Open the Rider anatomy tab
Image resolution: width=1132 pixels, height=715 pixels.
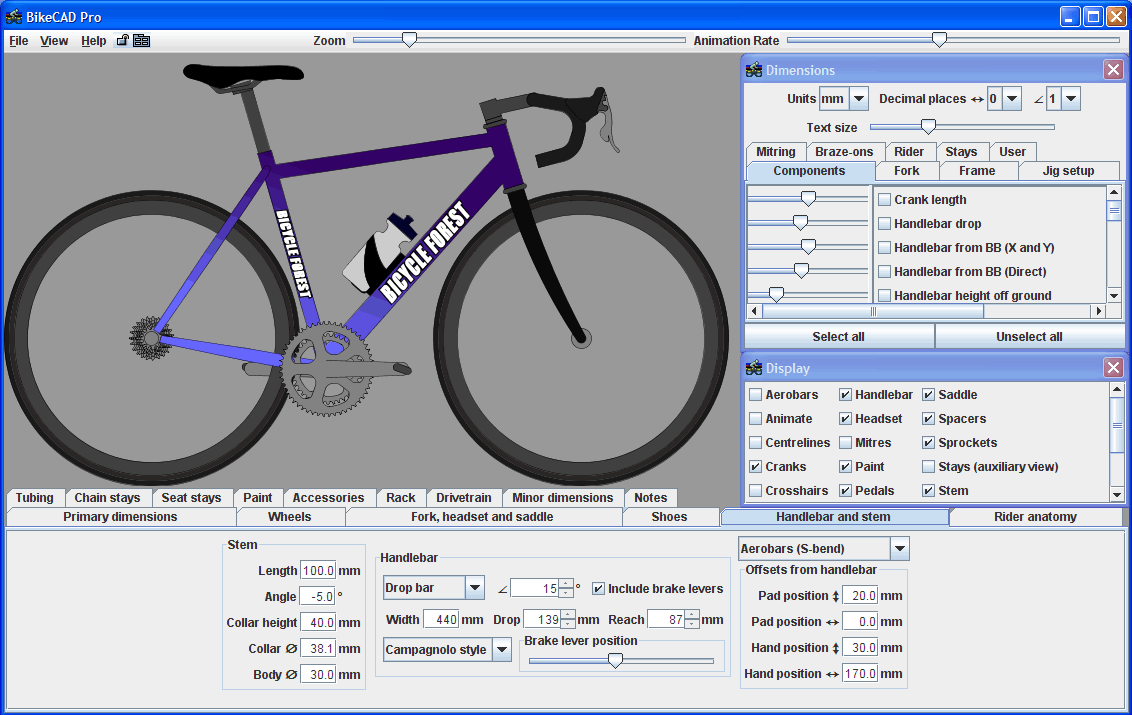(x=1035, y=517)
